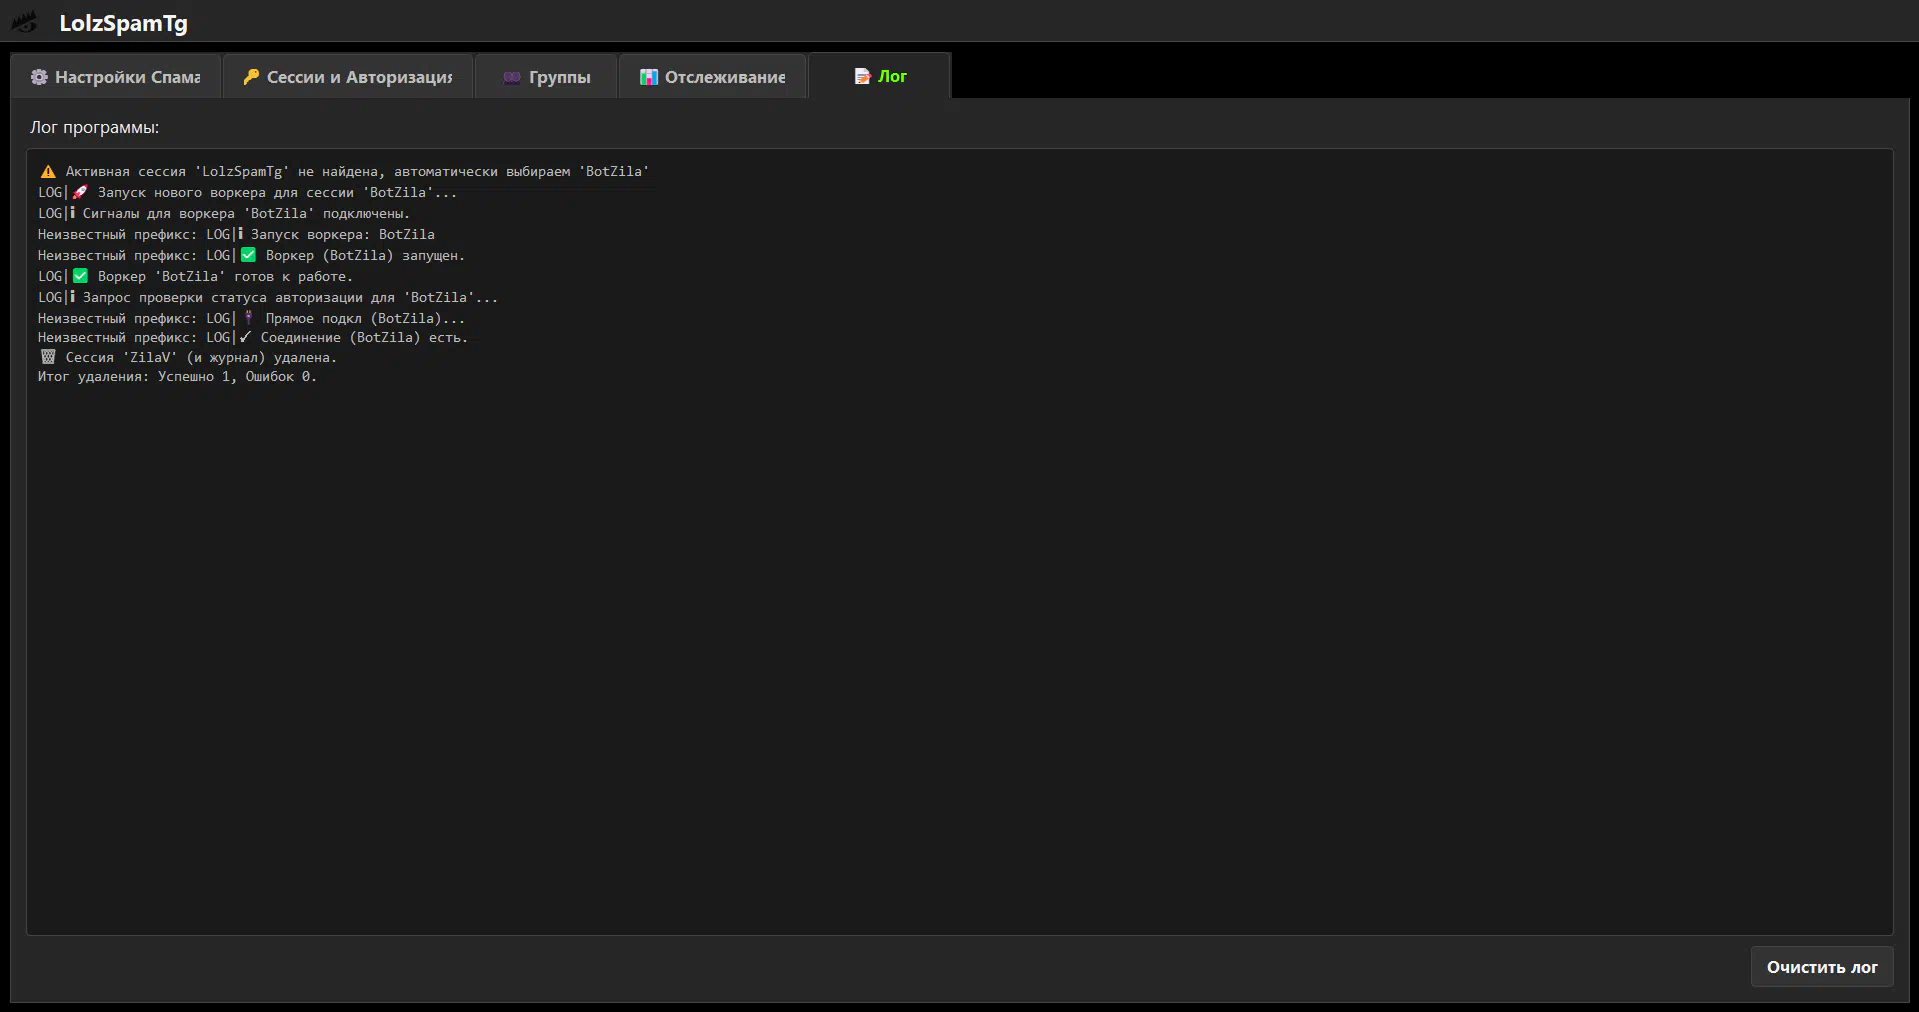1919x1012 pixels.
Task: Click the LolzSpamTg title text
Action: point(123,23)
